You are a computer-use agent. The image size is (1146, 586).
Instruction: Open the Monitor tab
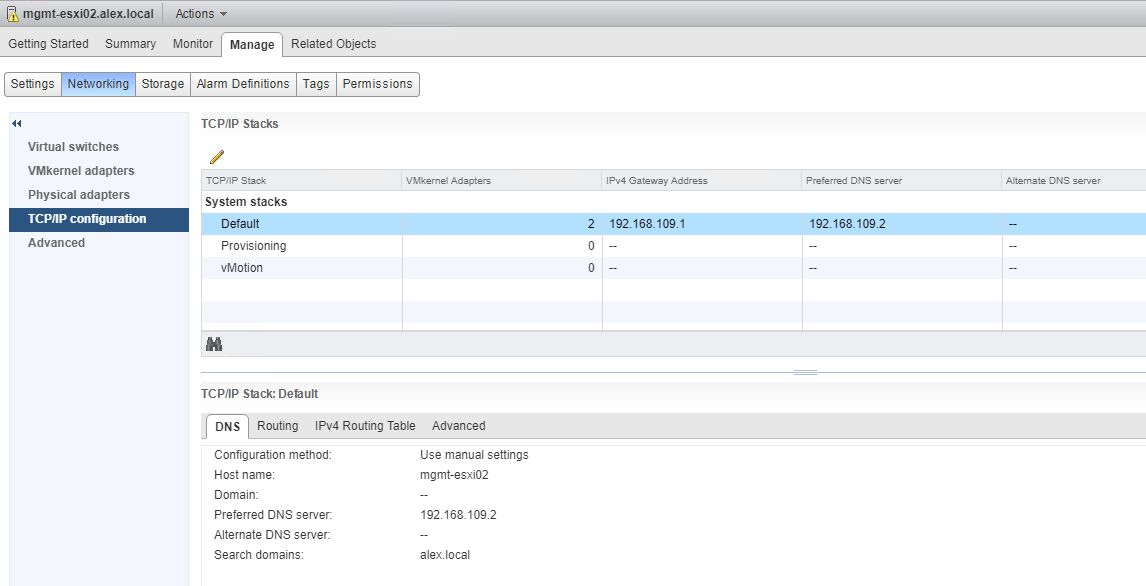[x=192, y=44]
